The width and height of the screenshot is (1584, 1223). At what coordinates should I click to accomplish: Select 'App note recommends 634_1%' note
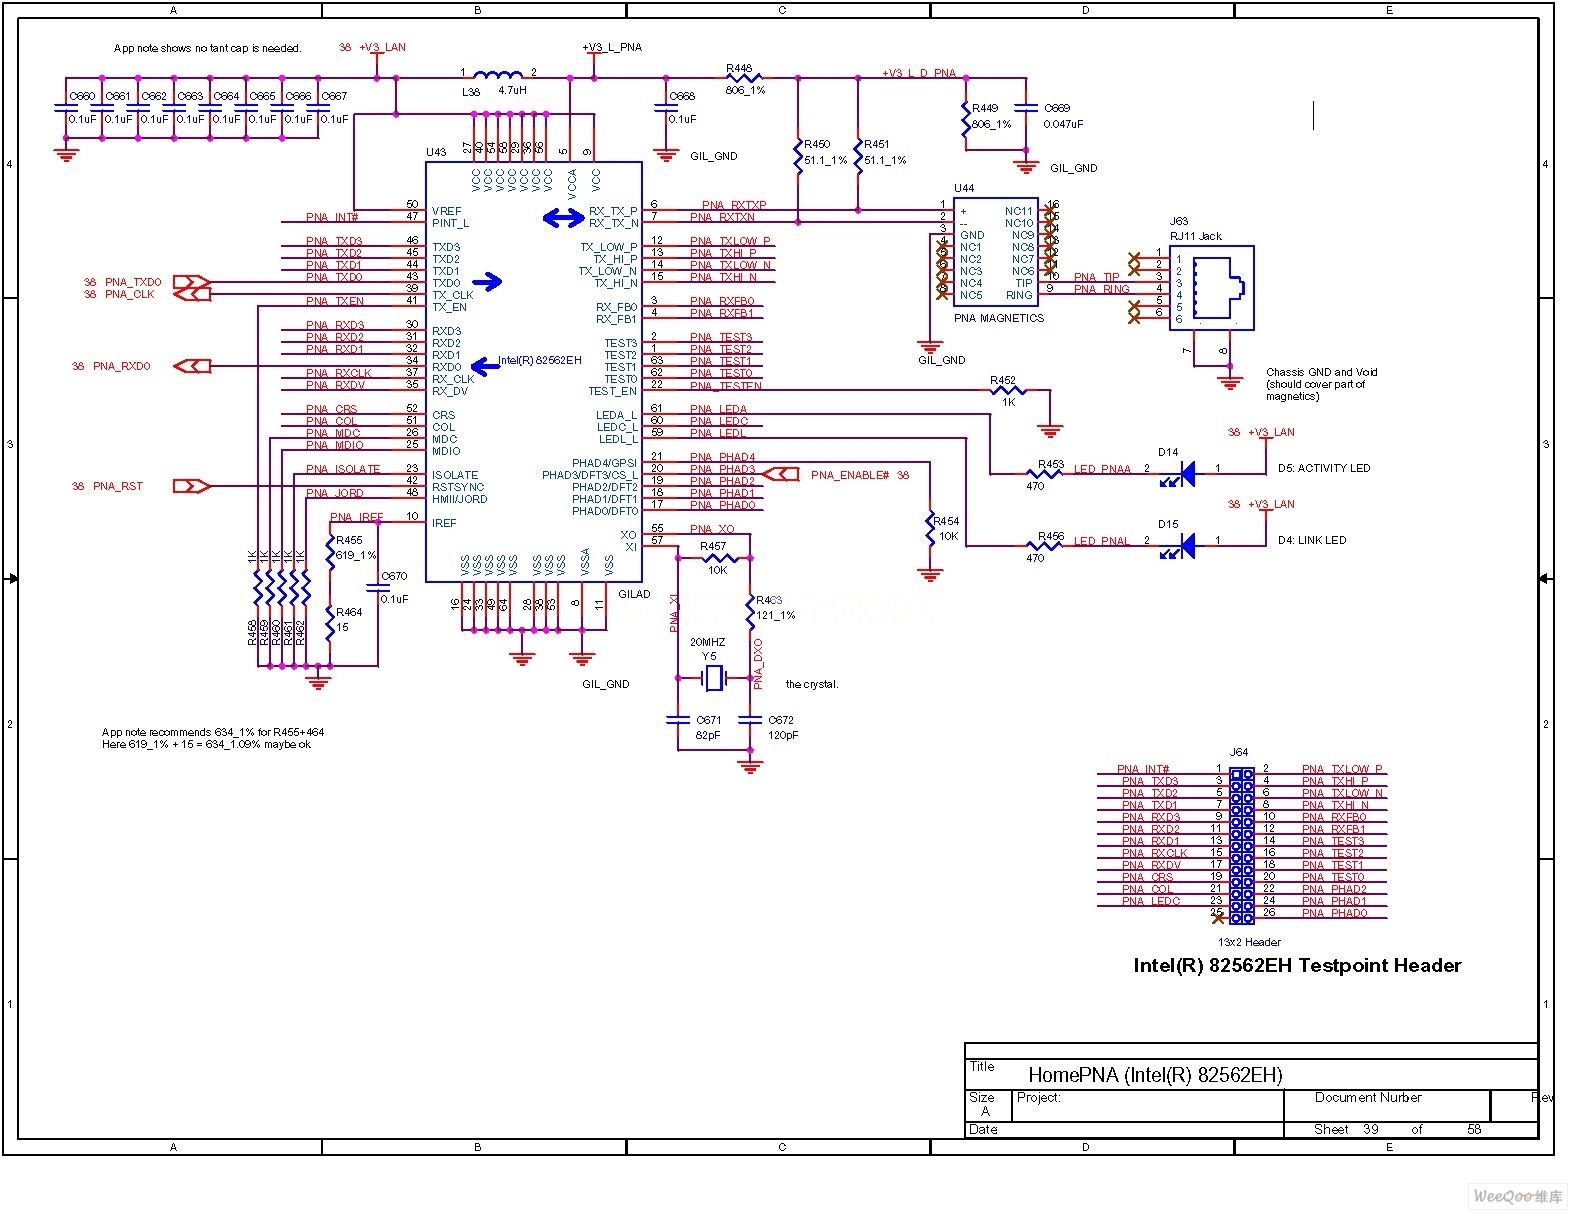213,738
